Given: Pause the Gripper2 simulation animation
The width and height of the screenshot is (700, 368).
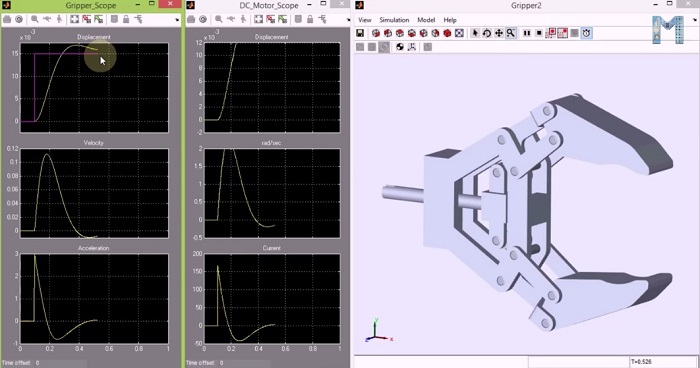Looking at the screenshot, I should 527,33.
